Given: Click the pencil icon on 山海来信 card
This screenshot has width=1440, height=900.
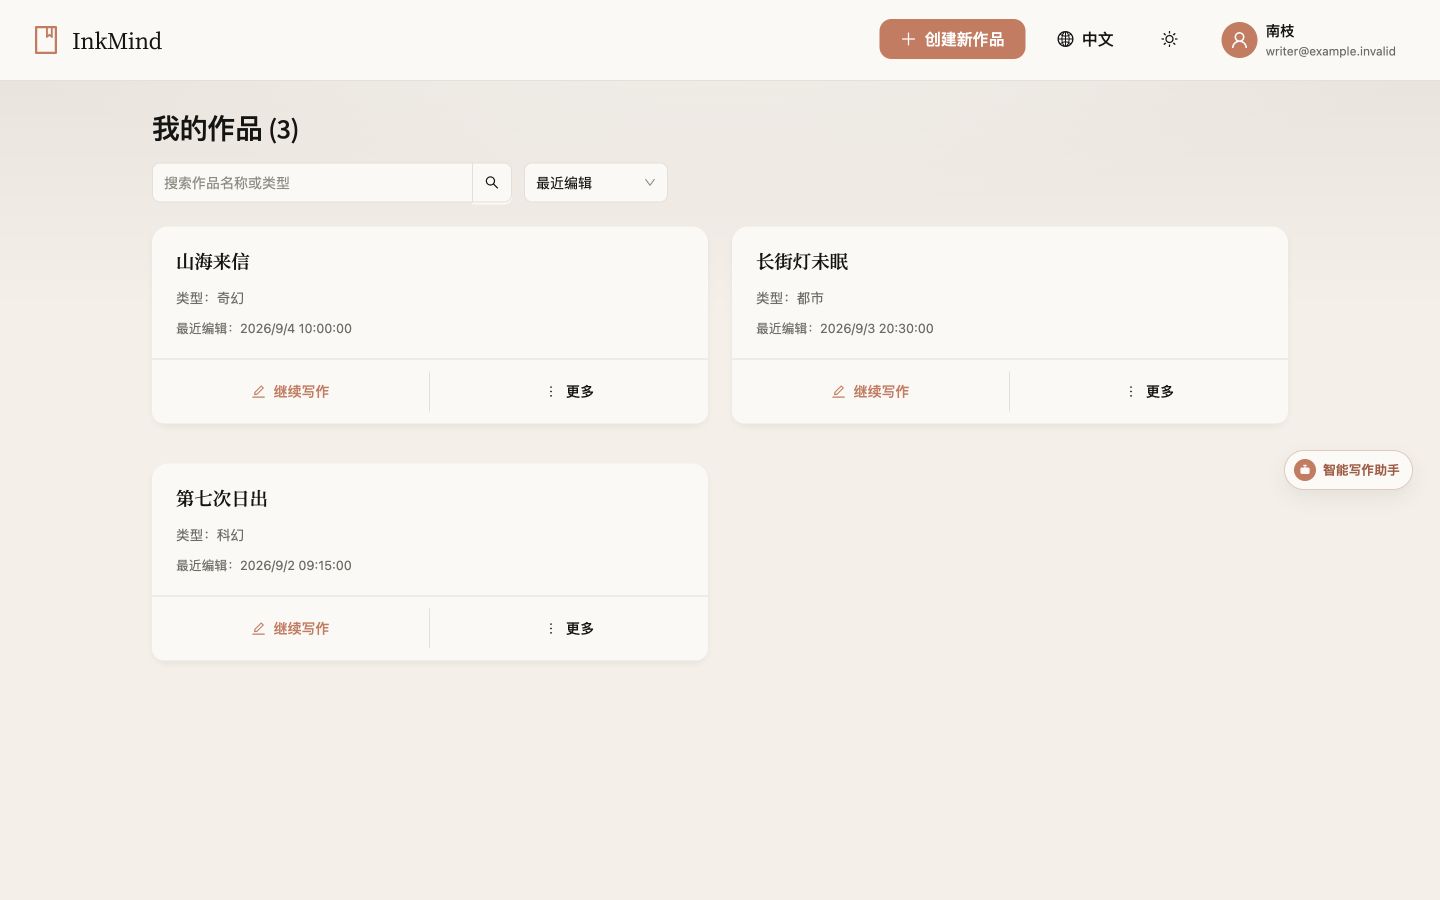Looking at the screenshot, I should [x=259, y=392].
